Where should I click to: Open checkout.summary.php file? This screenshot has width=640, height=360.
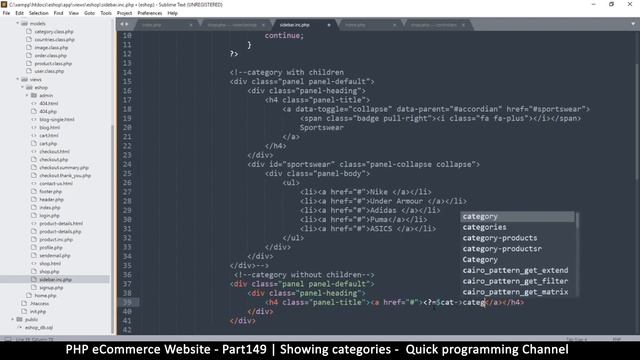click(64, 167)
